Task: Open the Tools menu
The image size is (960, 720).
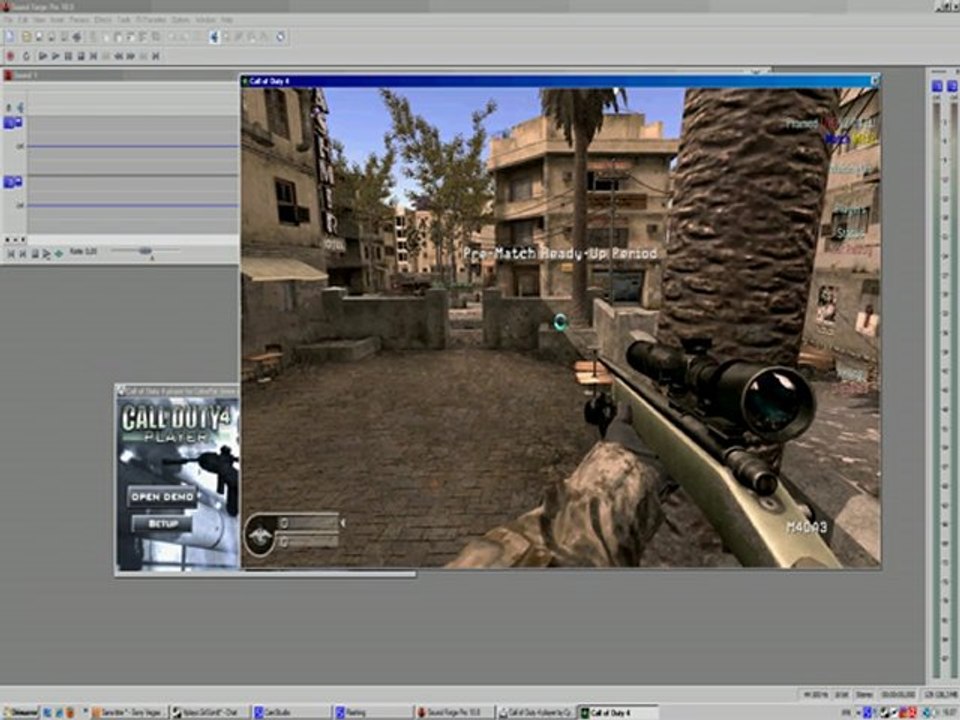Action: click(x=124, y=20)
